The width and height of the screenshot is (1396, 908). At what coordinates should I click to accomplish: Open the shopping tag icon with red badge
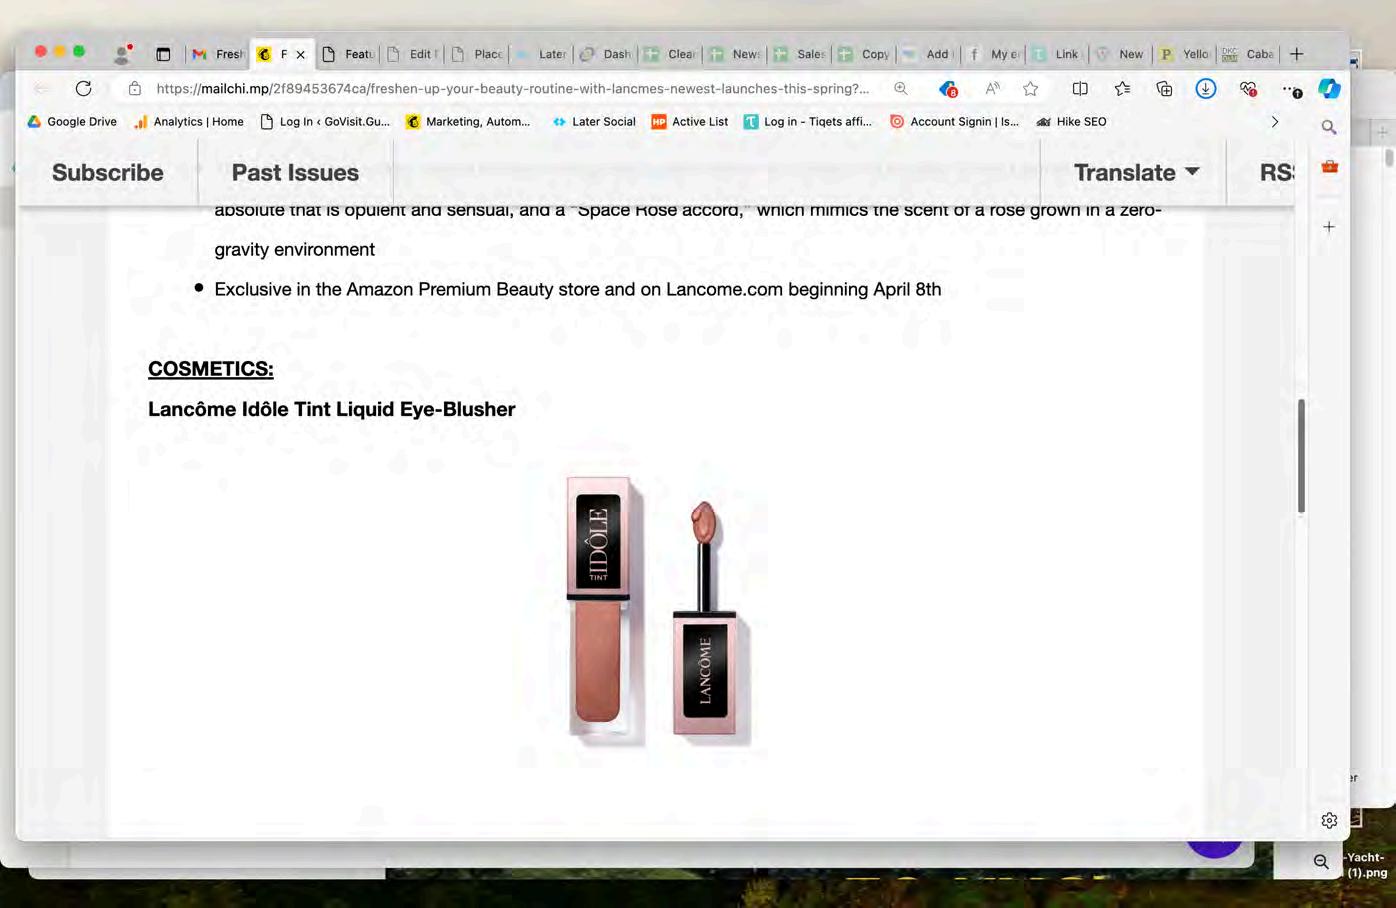pyautogui.click(x=949, y=89)
